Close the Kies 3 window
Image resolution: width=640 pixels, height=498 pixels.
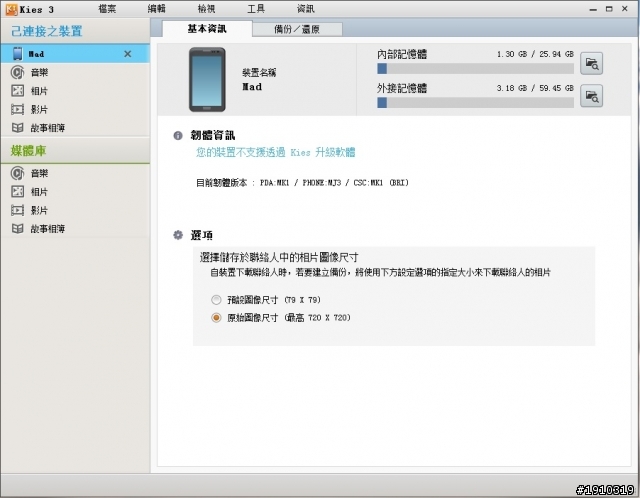click(624, 9)
